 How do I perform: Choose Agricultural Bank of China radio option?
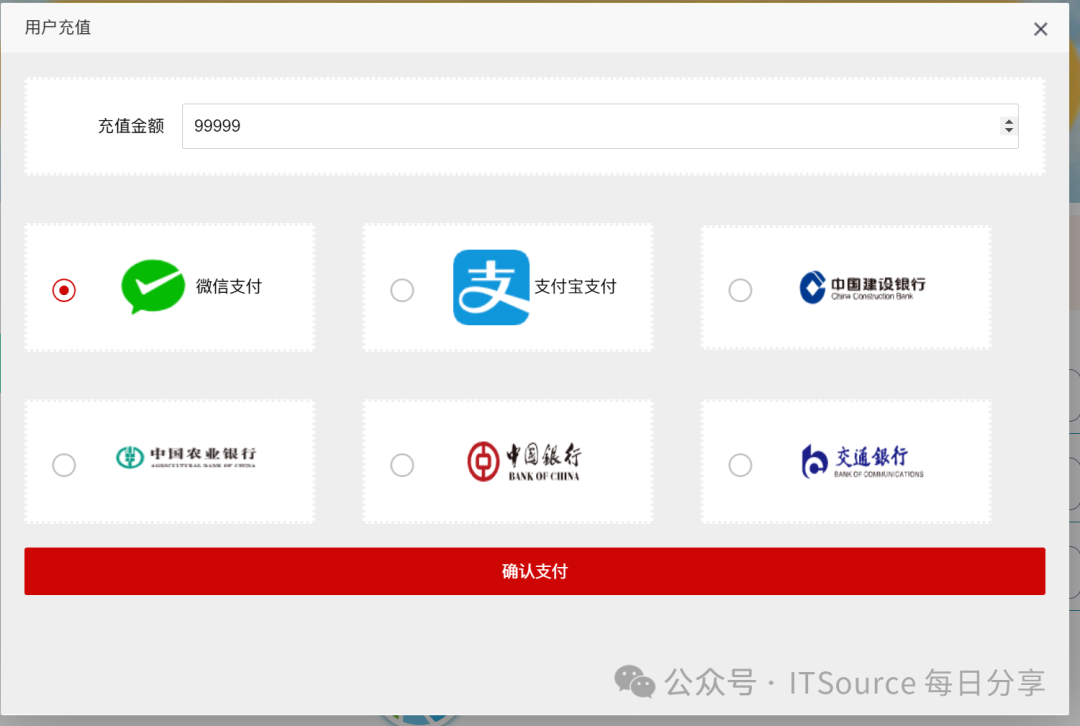[x=64, y=465]
